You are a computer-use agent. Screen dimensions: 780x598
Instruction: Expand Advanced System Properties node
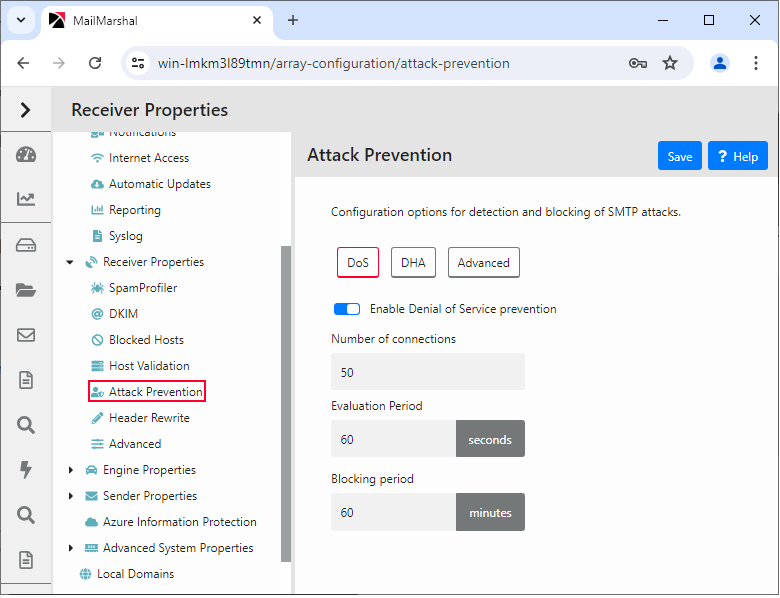pos(70,548)
